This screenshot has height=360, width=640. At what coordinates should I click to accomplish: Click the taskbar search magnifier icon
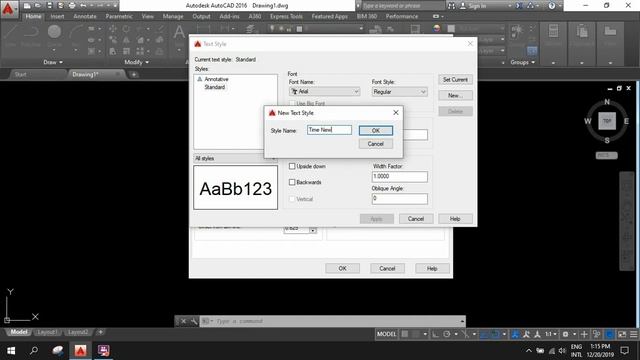tap(34, 351)
